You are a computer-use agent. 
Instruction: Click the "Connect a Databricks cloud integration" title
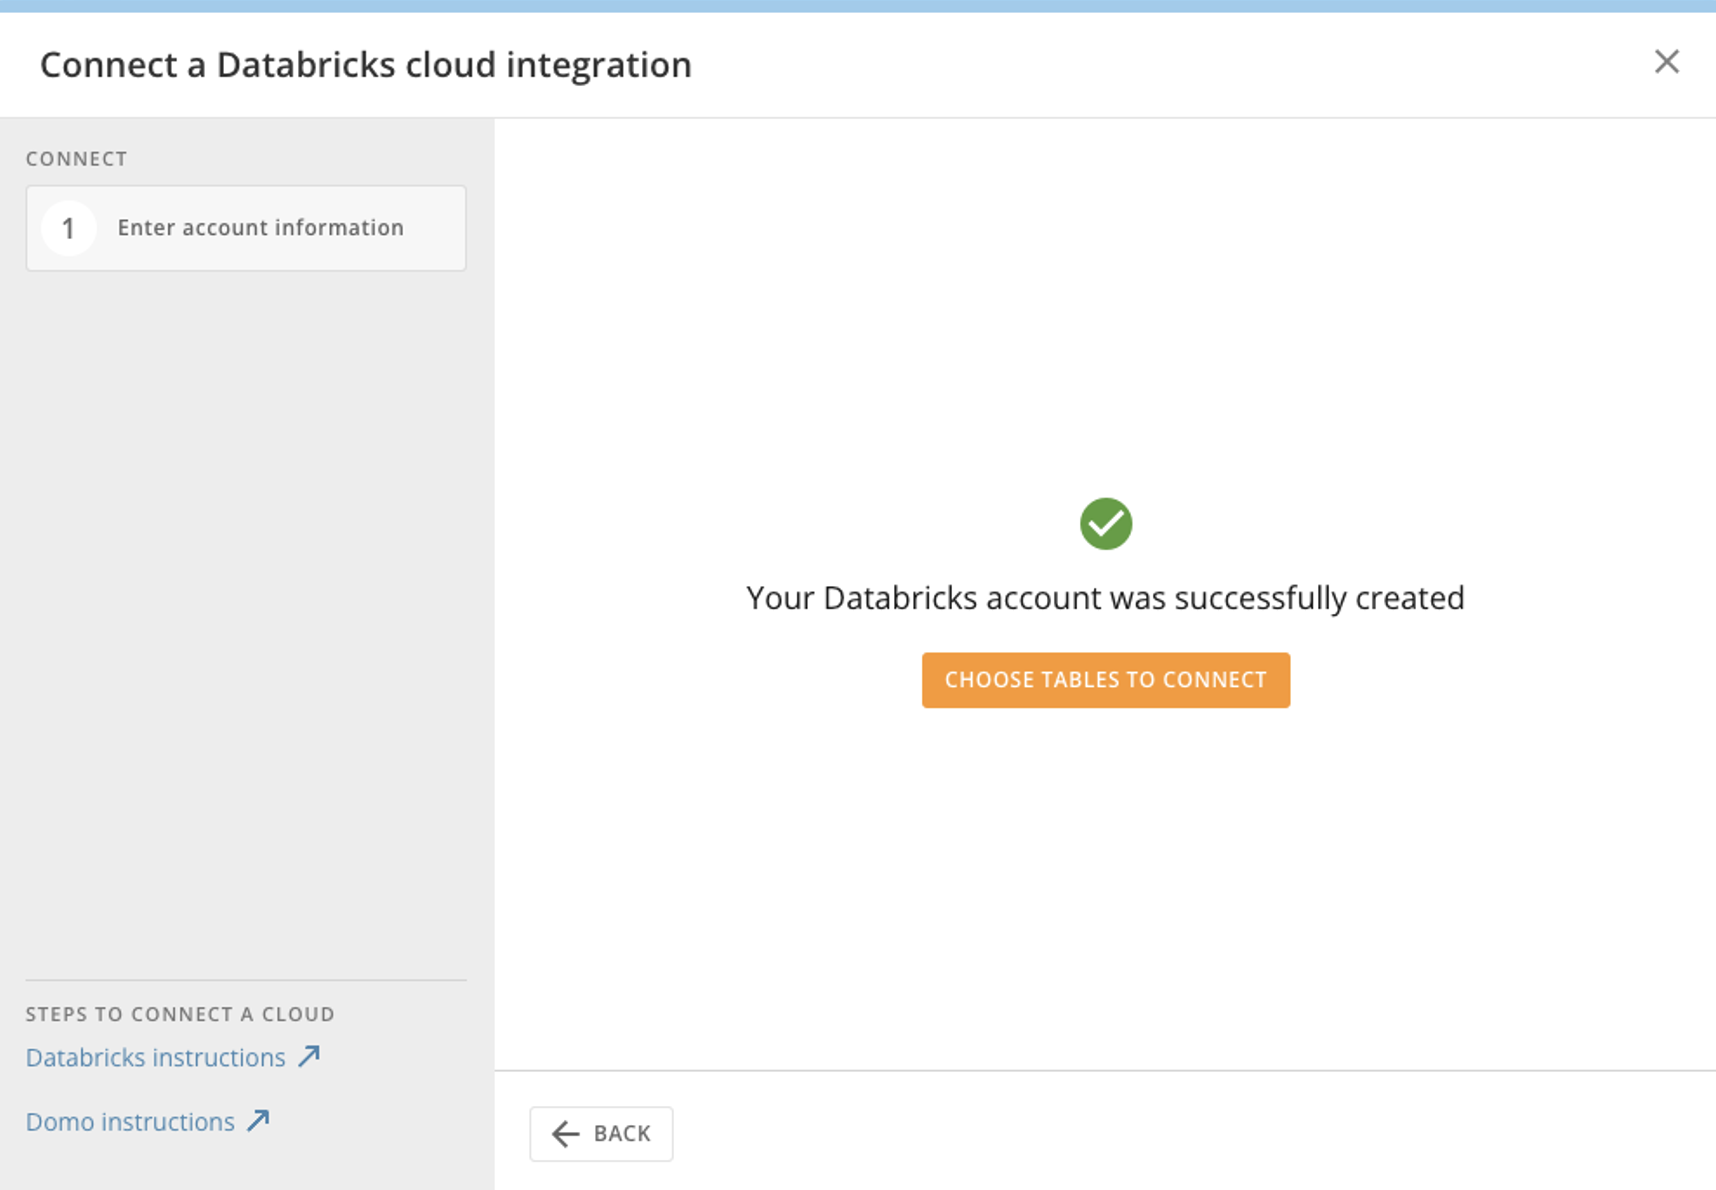tap(365, 64)
